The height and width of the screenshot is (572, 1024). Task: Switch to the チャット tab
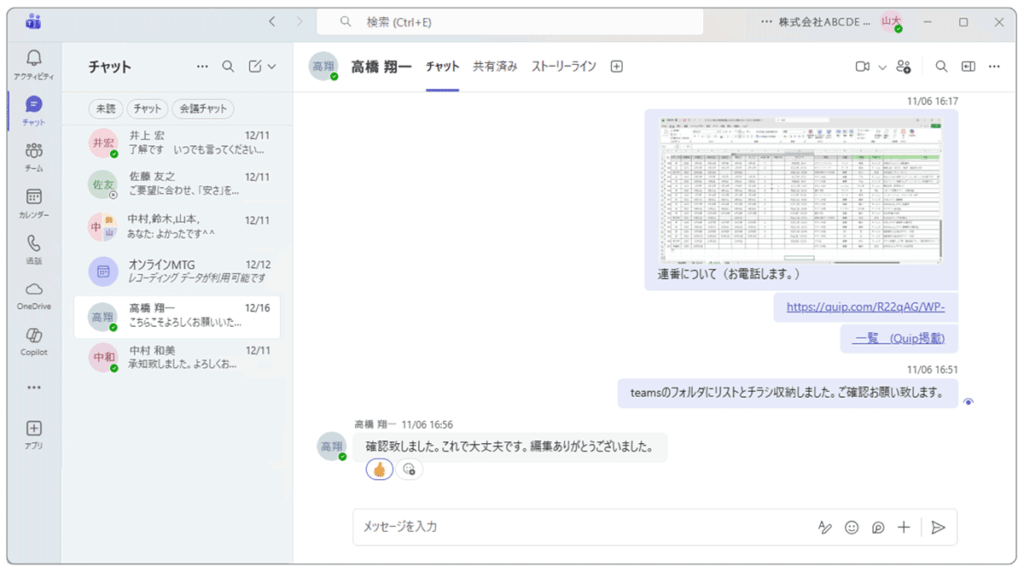pos(443,67)
